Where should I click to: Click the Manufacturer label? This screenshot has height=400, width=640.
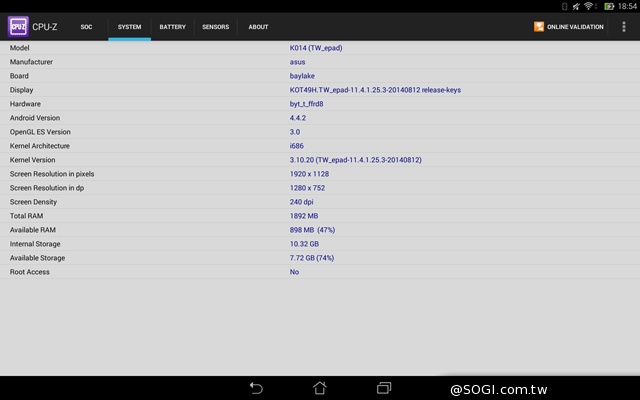tap(31, 62)
